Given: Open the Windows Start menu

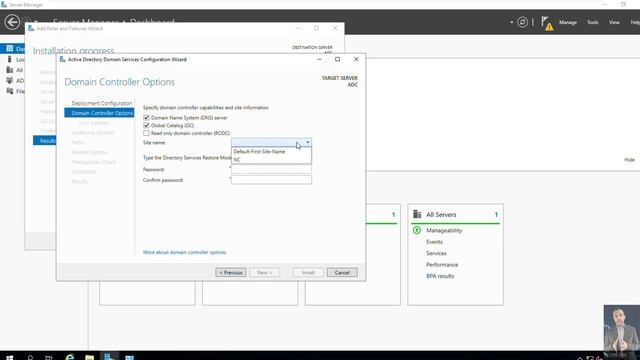Looking at the screenshot, I should pos(9,357).
